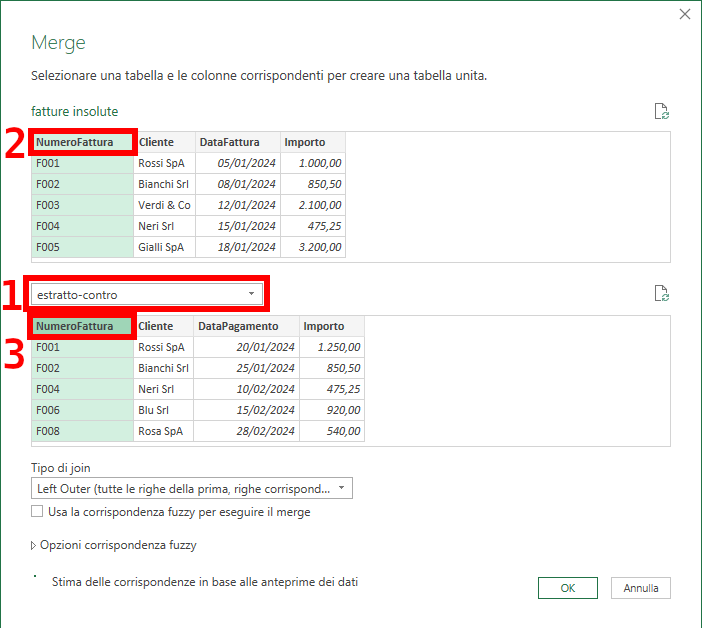Image resolution: width=702 pixels, height=628 pixels.
Task: Refresh the estratto-contro table preview
Action: pos(661,293)
